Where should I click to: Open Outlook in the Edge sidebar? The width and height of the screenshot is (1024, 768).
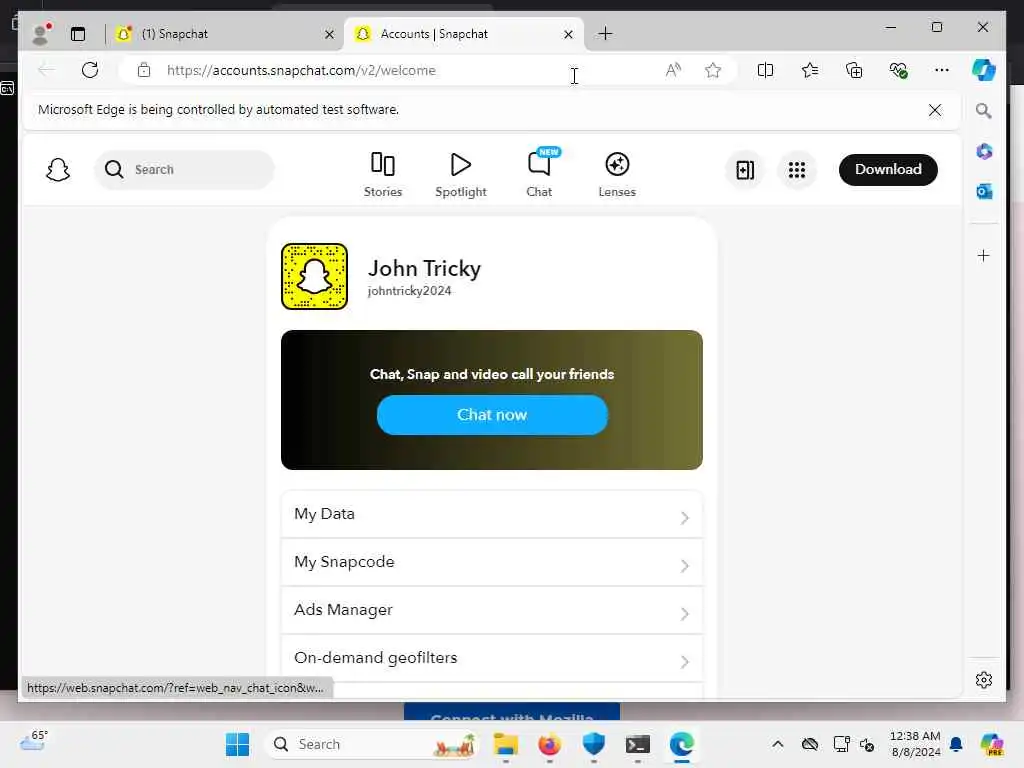[984, 191]
